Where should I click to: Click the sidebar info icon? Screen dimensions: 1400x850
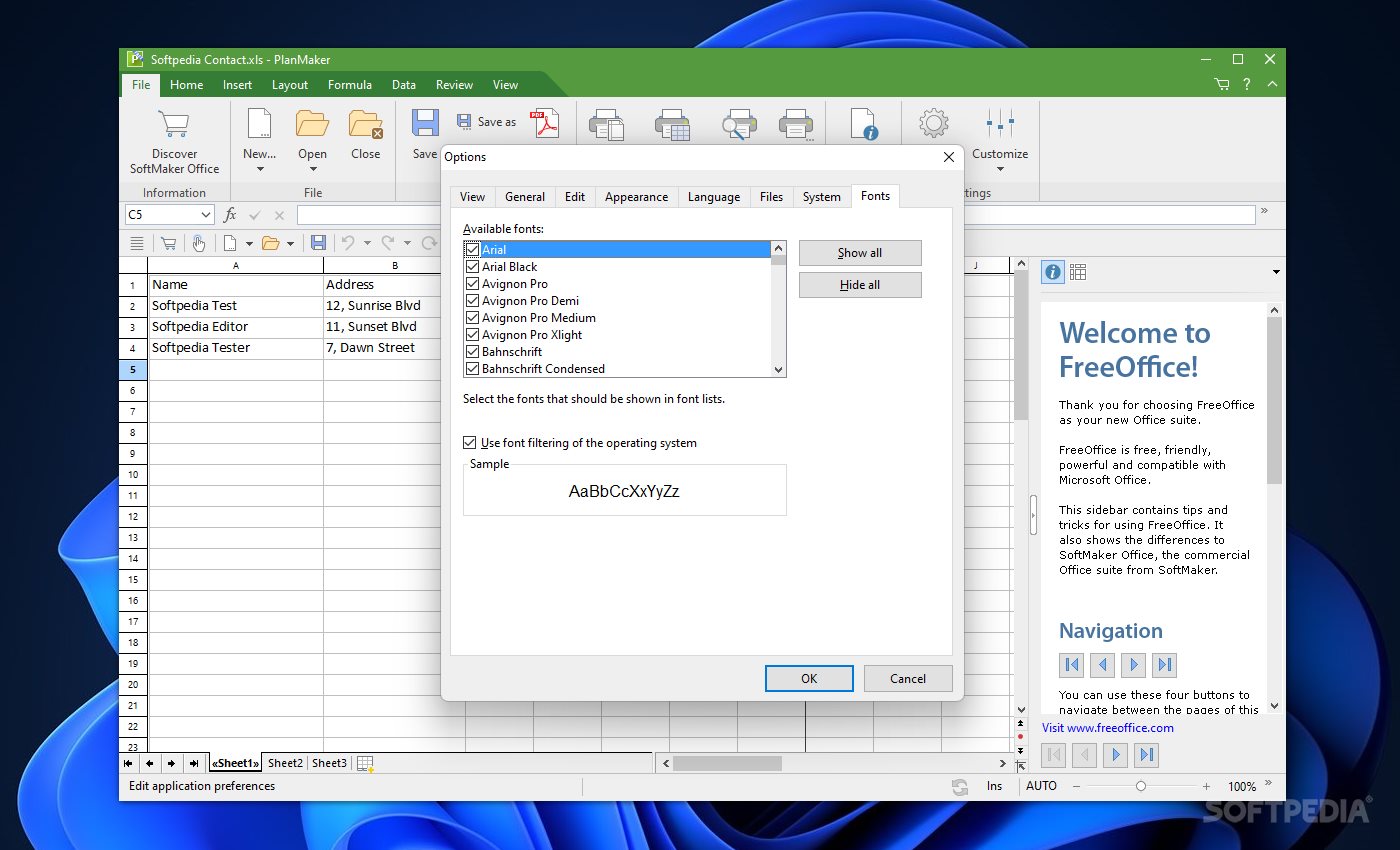pyautogui.click(x=1052, y=272)
